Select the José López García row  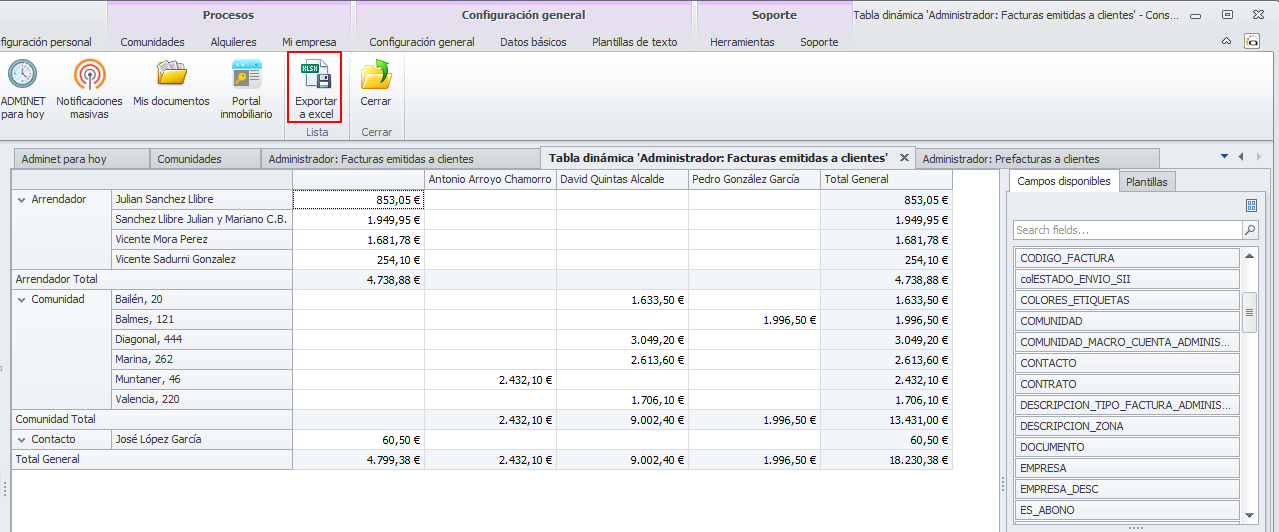[202, 440]
